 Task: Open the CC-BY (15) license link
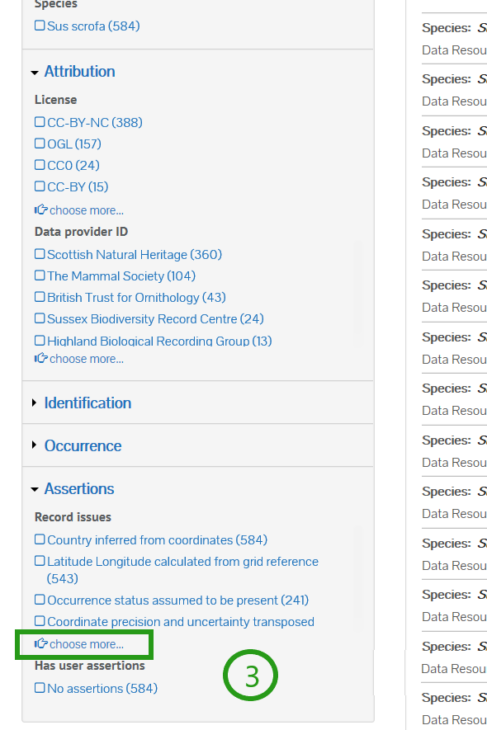click(78, 187)
